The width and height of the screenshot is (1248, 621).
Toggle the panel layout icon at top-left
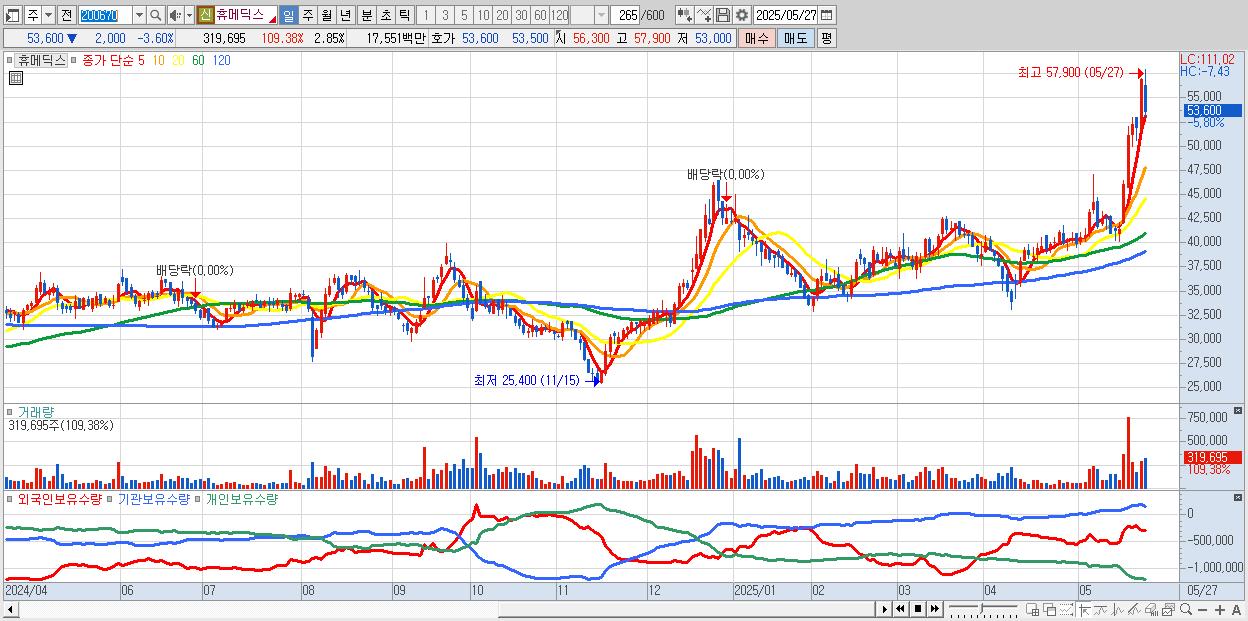(x=12, y=15)
